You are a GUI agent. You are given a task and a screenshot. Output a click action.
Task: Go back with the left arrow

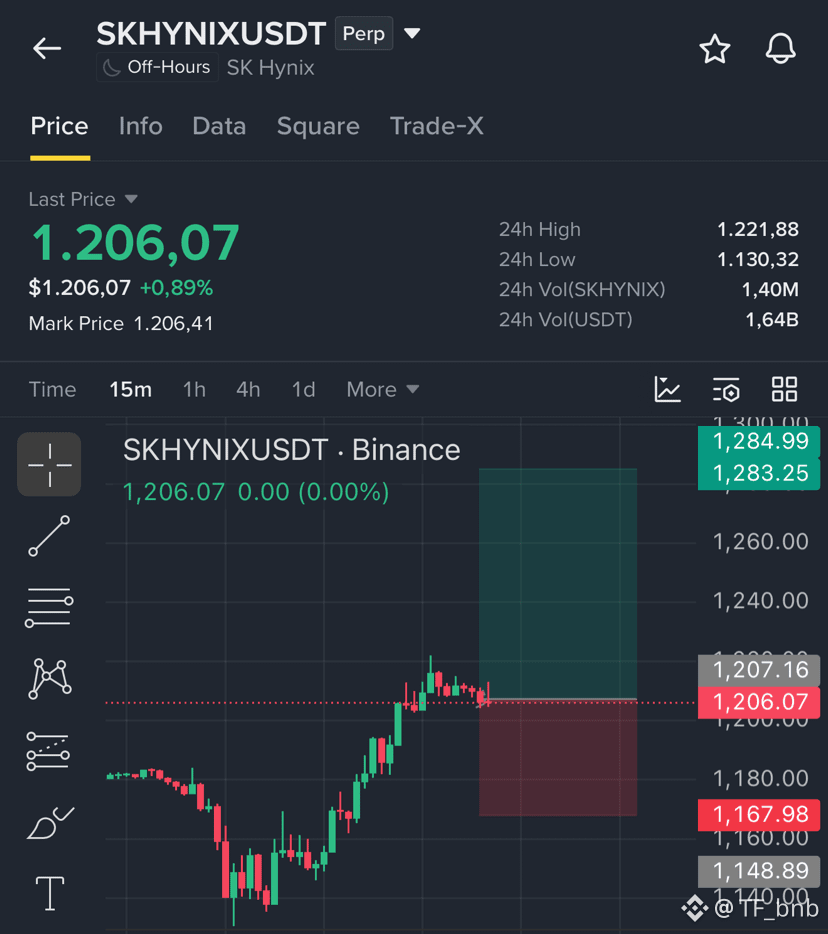point(47,48)
